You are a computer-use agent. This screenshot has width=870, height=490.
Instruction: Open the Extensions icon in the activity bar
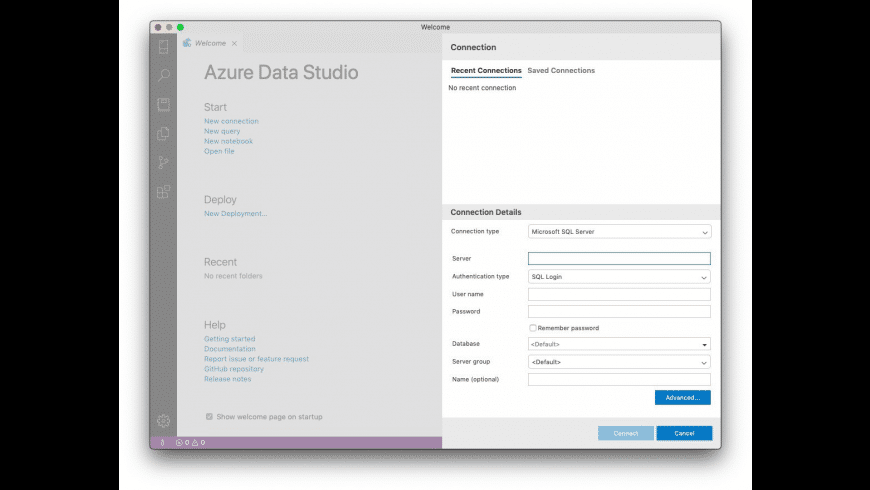(163, 192)
